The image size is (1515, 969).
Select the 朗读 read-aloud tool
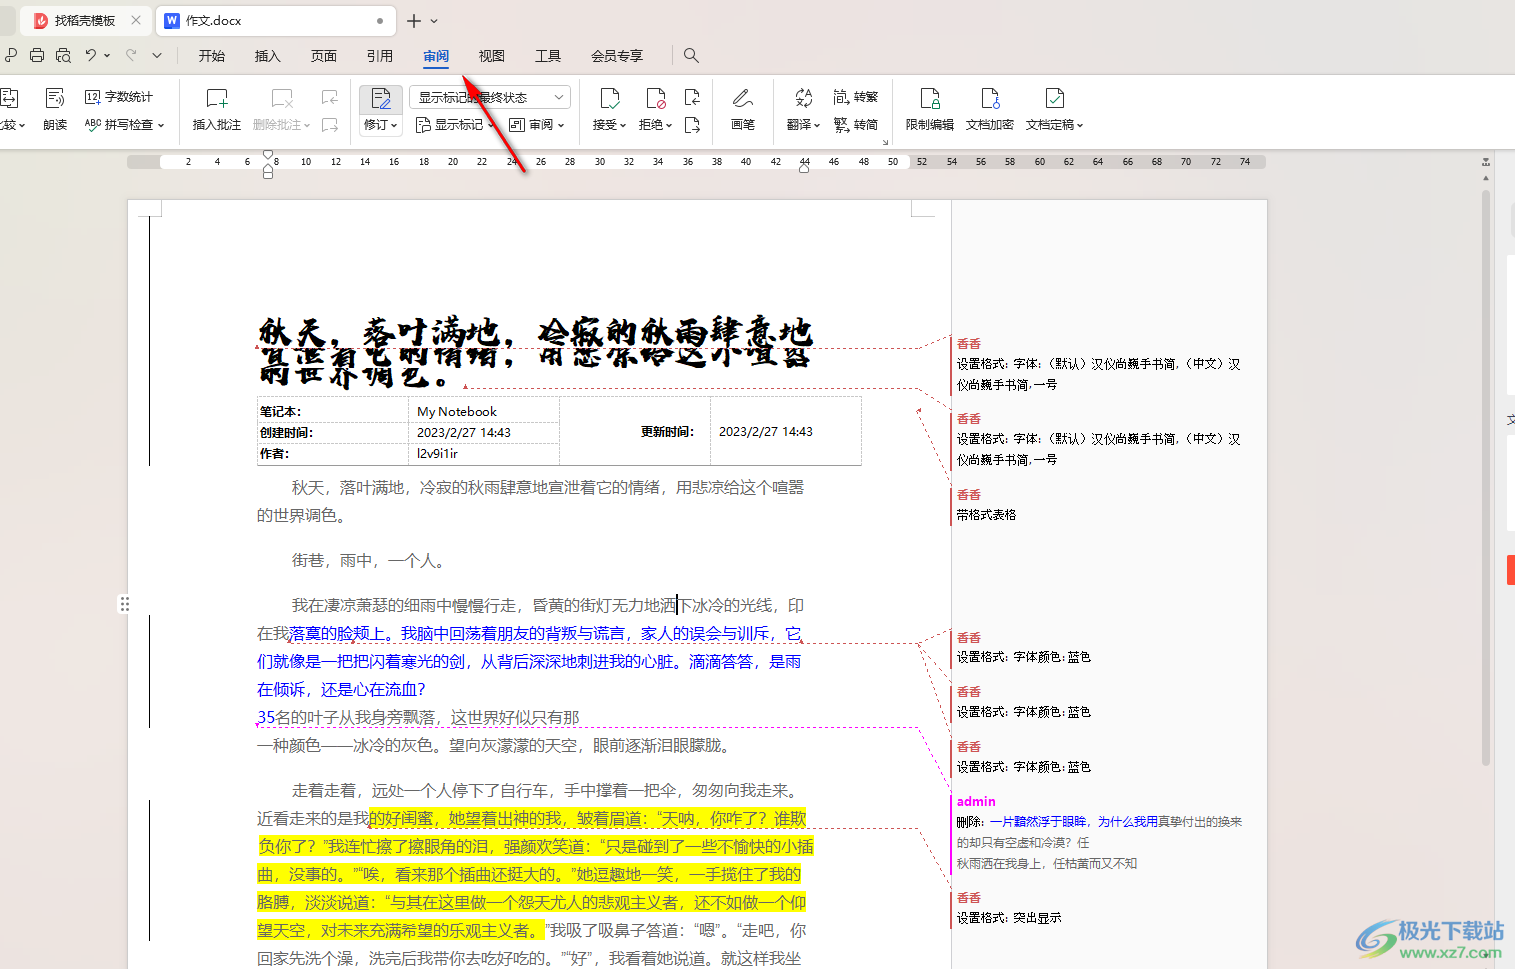pos(54,110)
